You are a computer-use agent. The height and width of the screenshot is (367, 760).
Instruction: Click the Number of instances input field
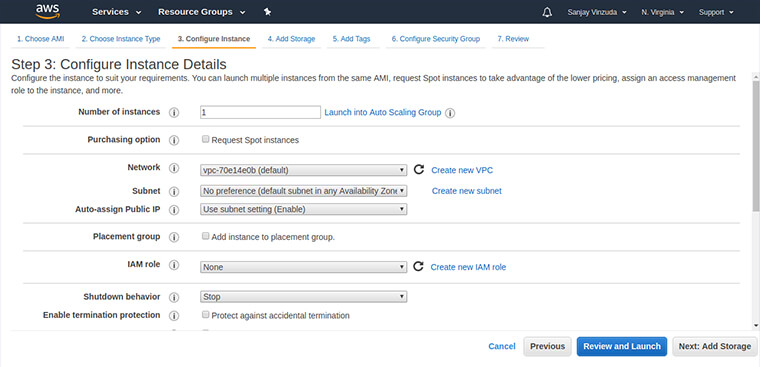[260, 112]
